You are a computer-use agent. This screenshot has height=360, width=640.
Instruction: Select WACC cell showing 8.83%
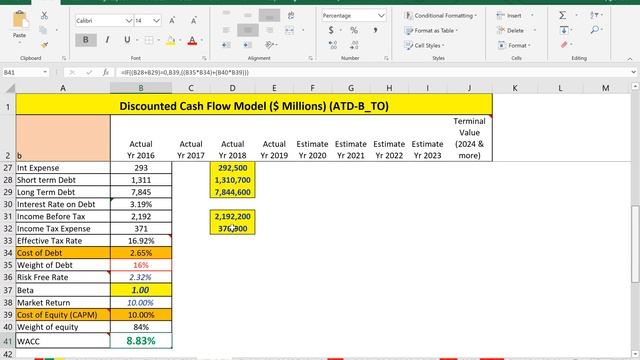pyautogui.click(x=141, y=341)
